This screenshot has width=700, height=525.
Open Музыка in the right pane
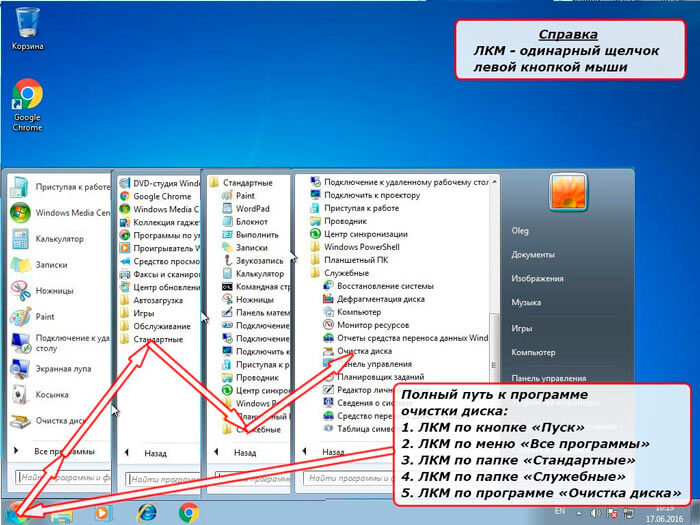click(526, 303)
